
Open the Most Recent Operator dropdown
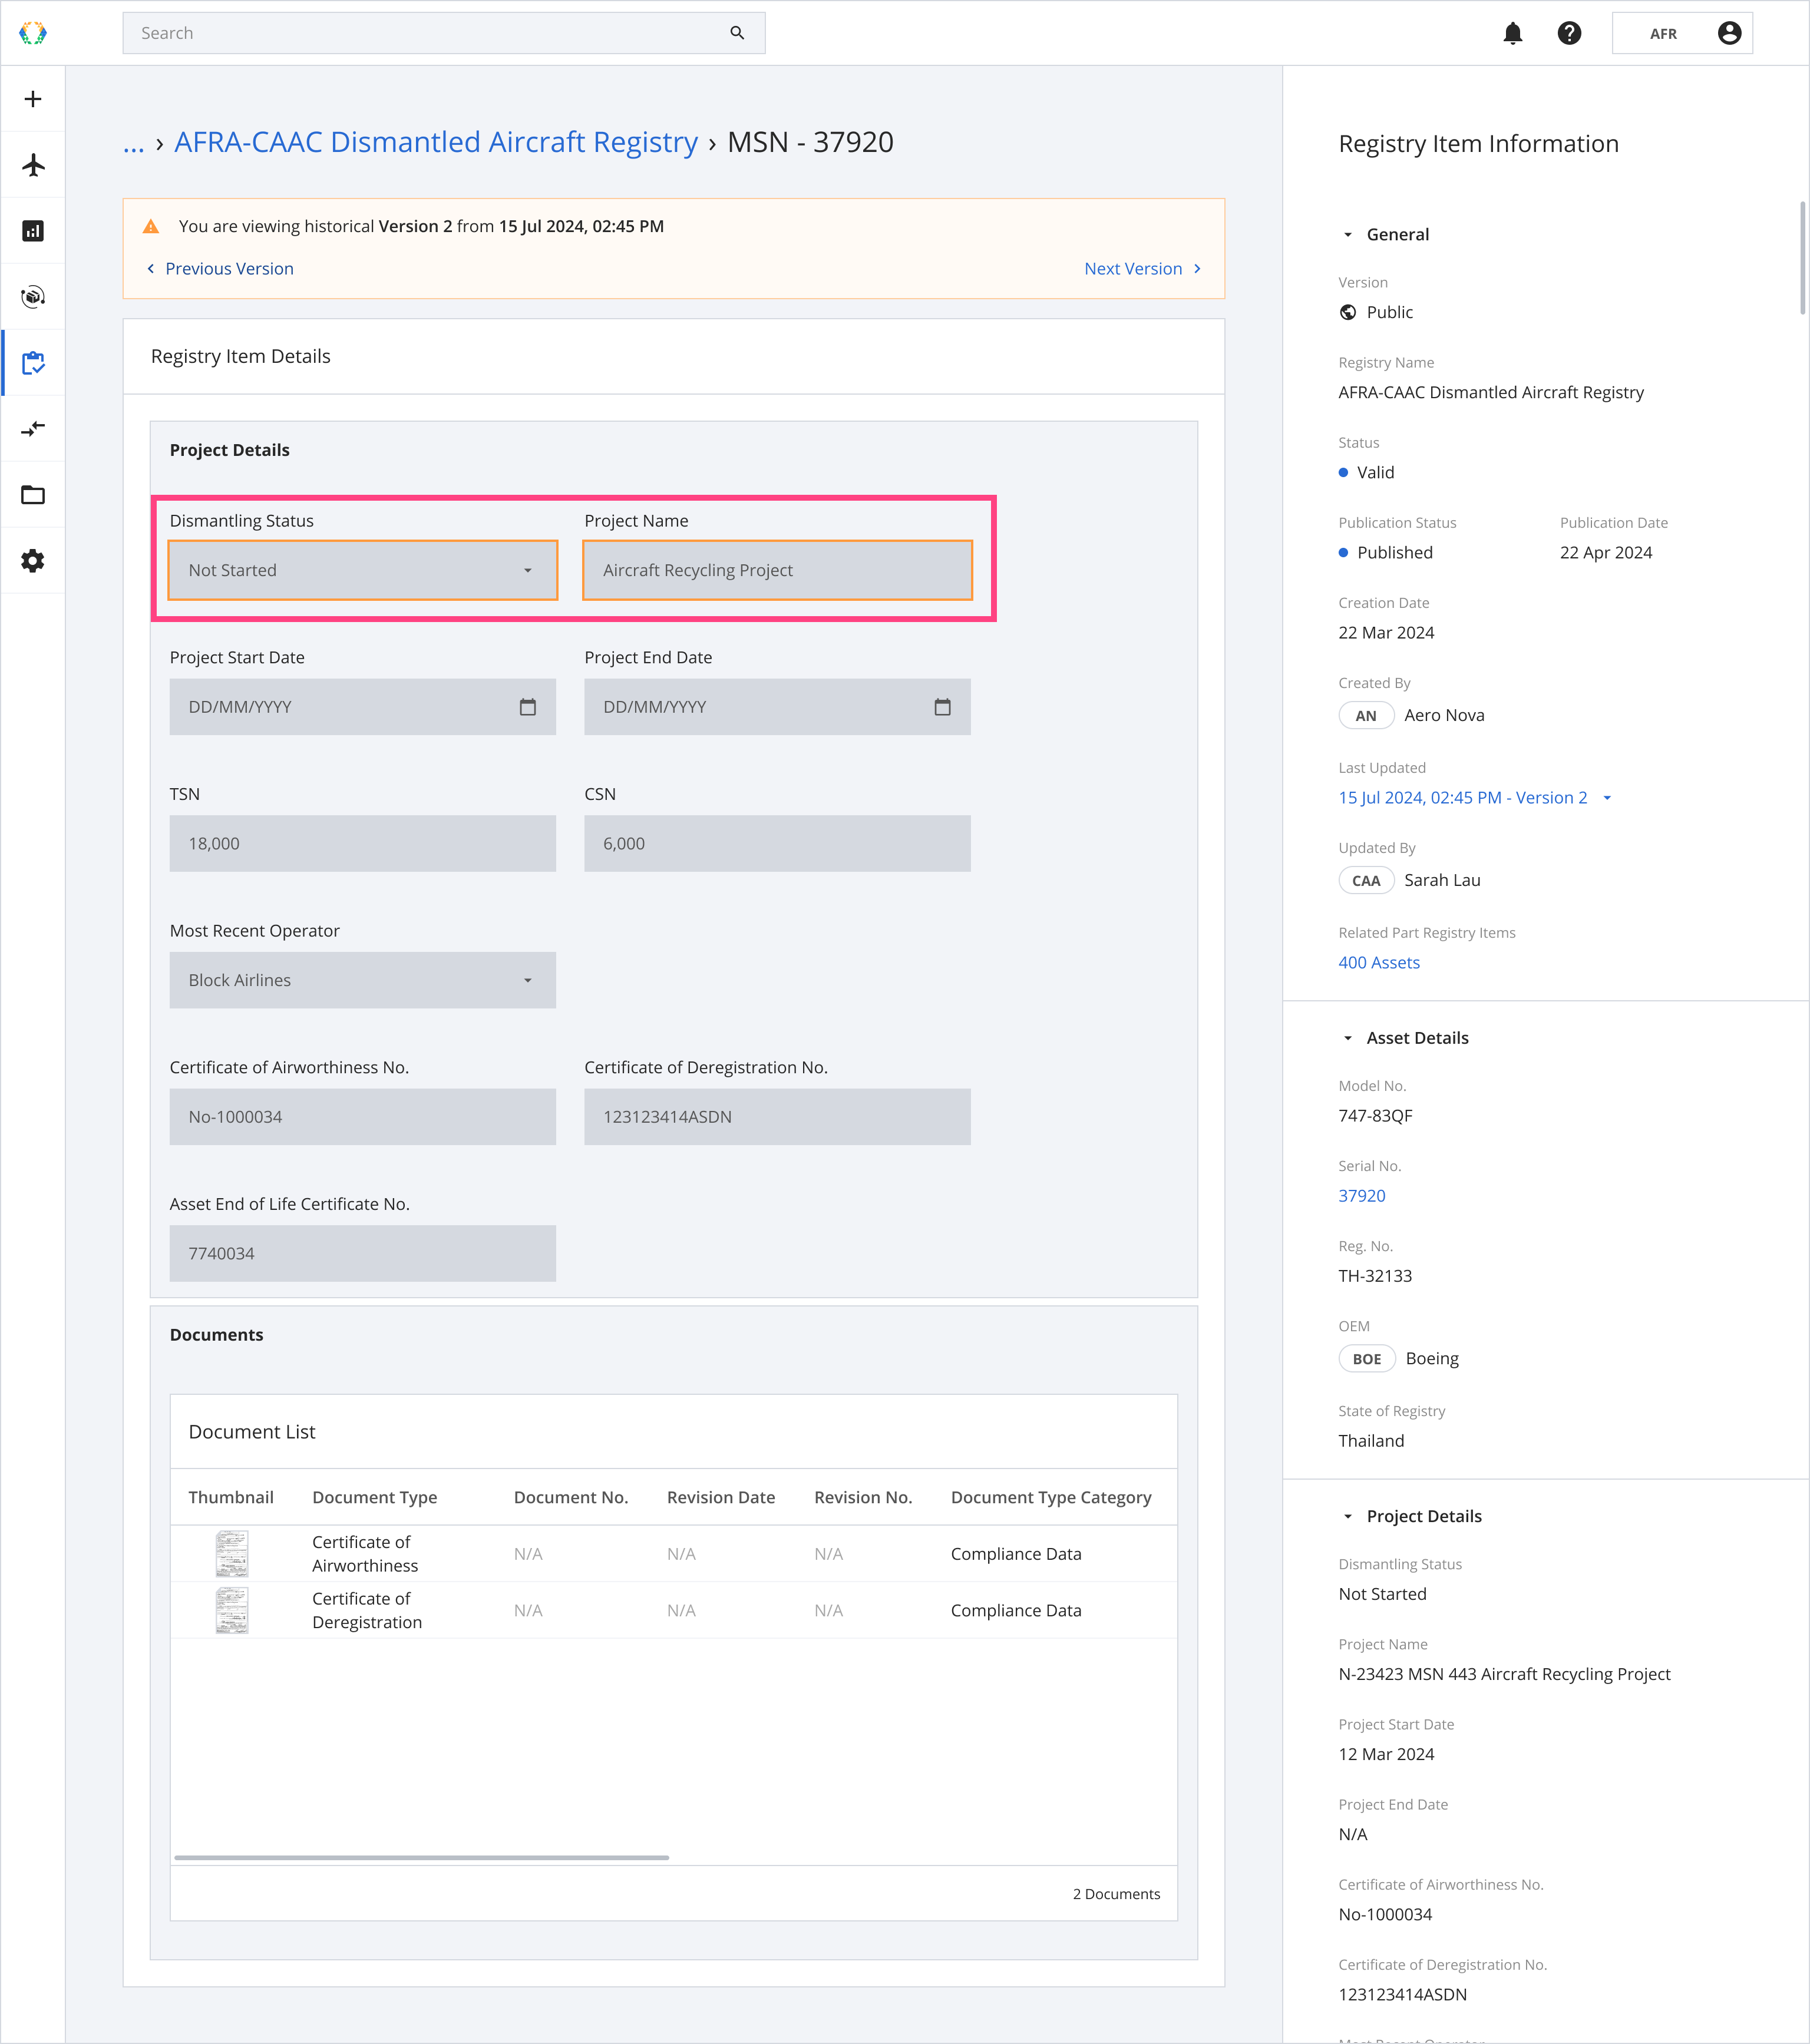(x=362, y=980)
